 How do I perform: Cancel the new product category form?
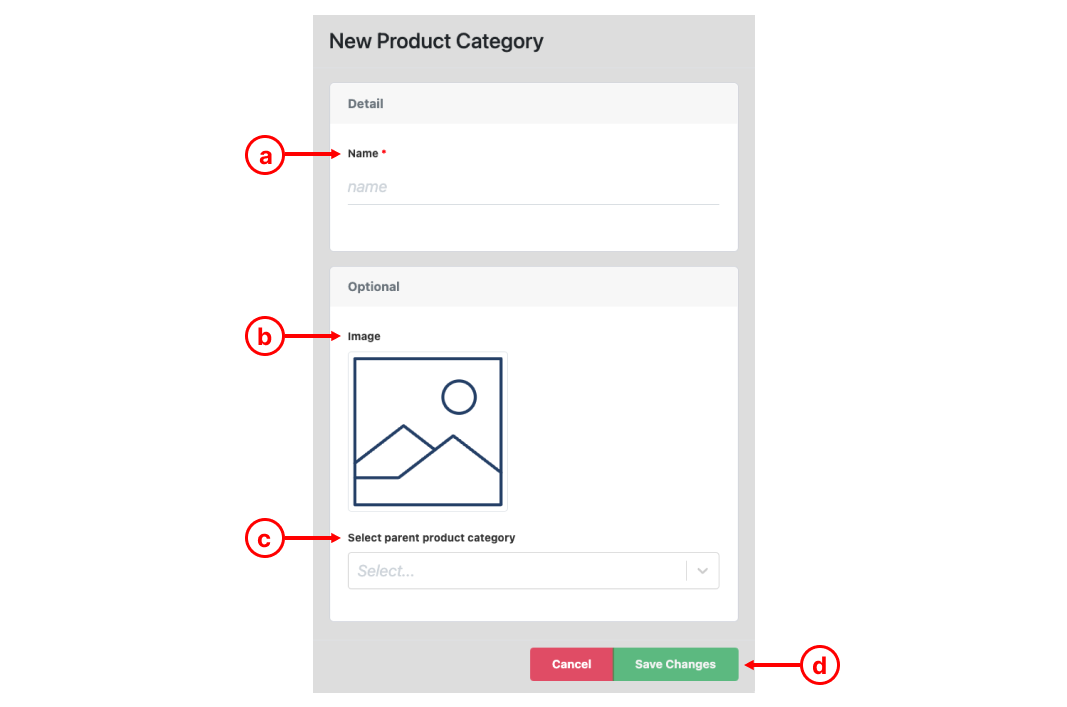572,664
